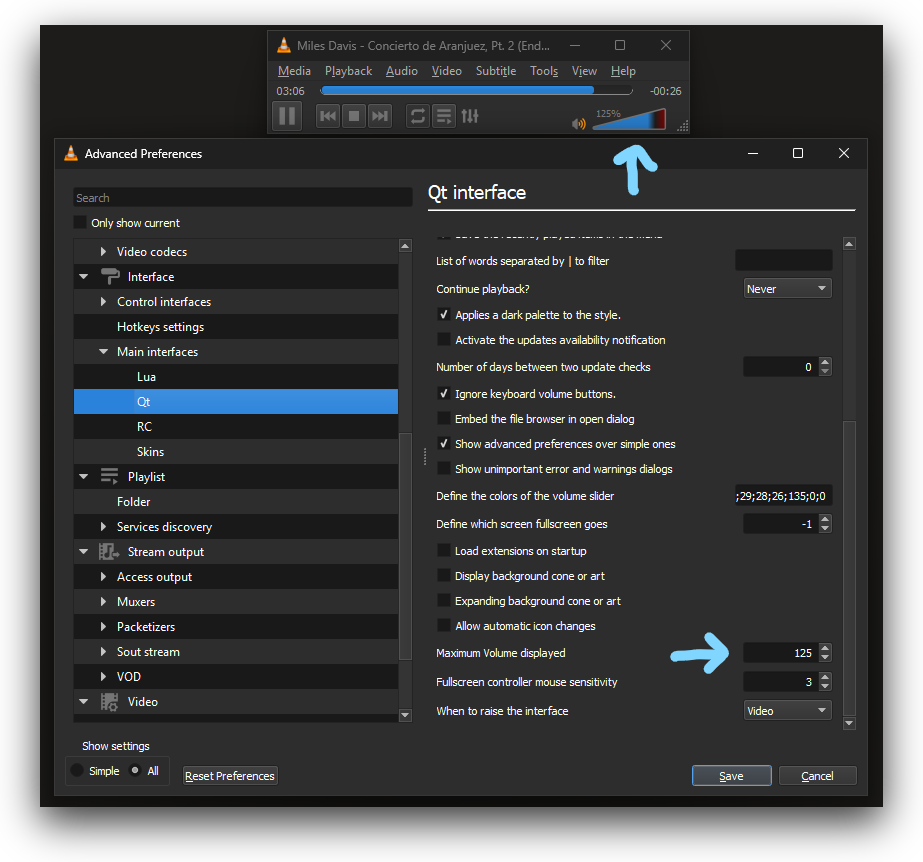
Task: Open extended settings equalizer icon
Action: tap(470, 116)
